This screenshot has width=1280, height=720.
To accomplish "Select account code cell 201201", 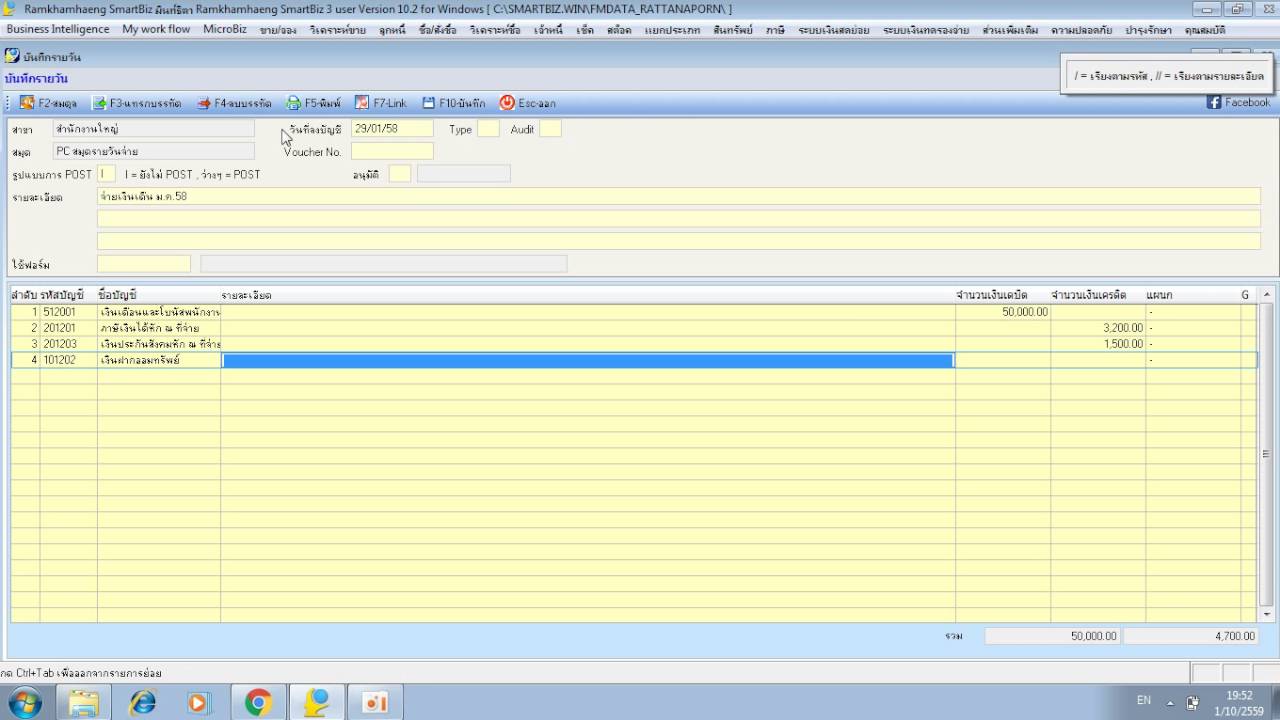I will [68, 328].
